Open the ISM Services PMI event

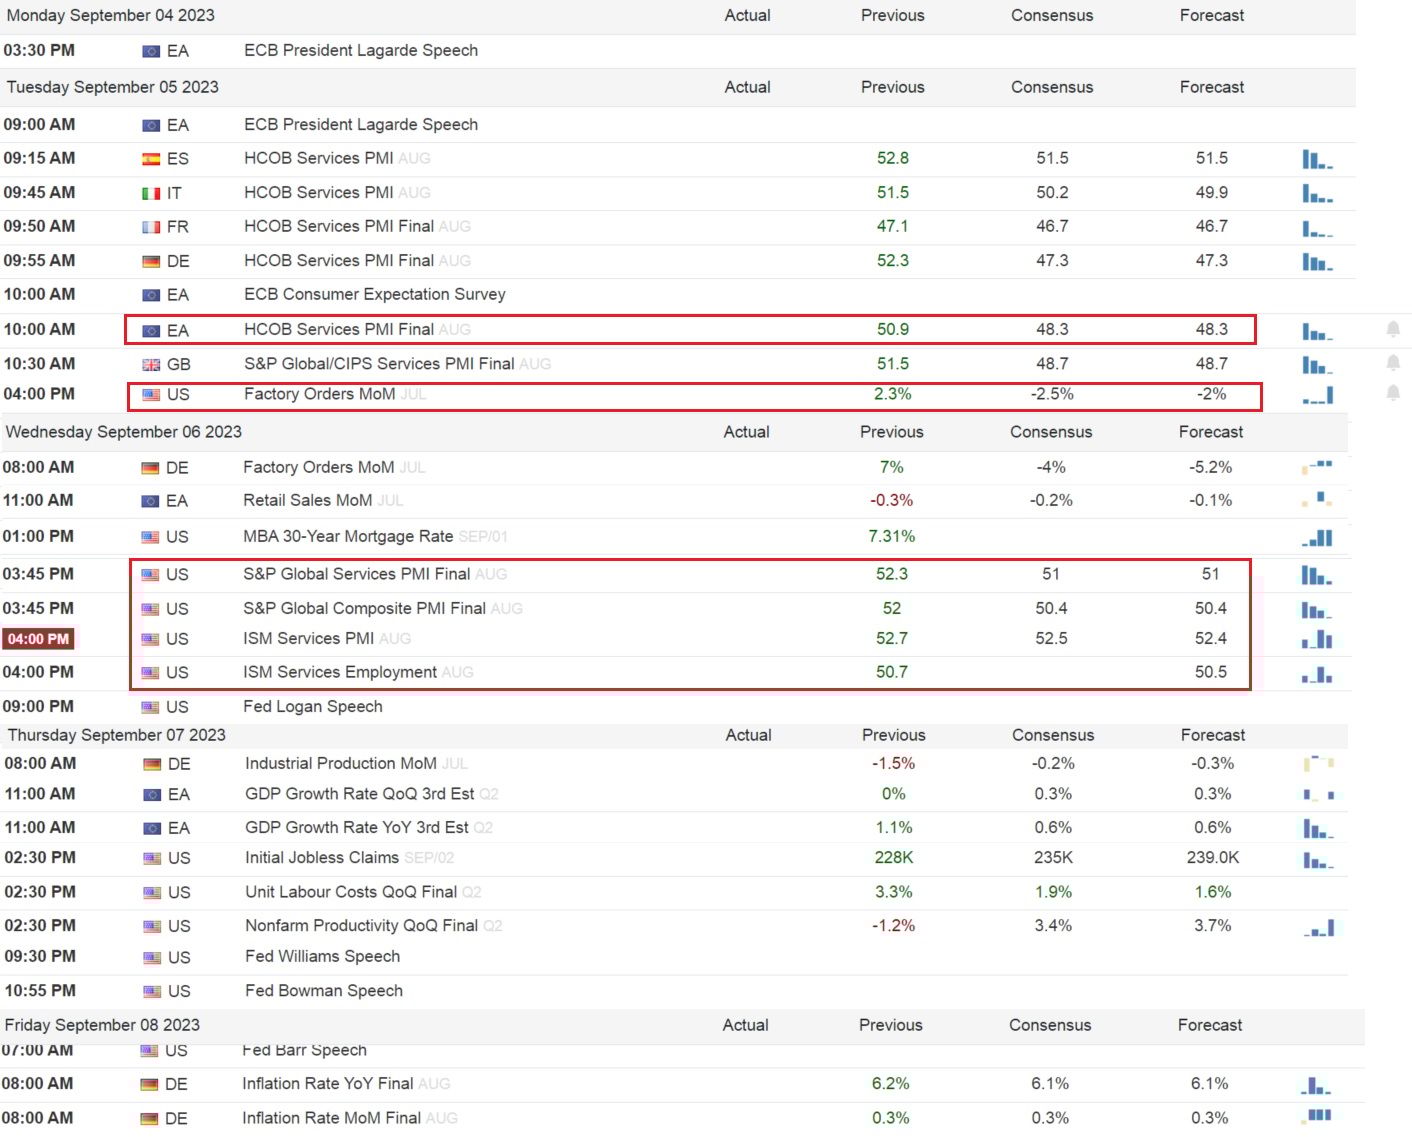[308, 638]
